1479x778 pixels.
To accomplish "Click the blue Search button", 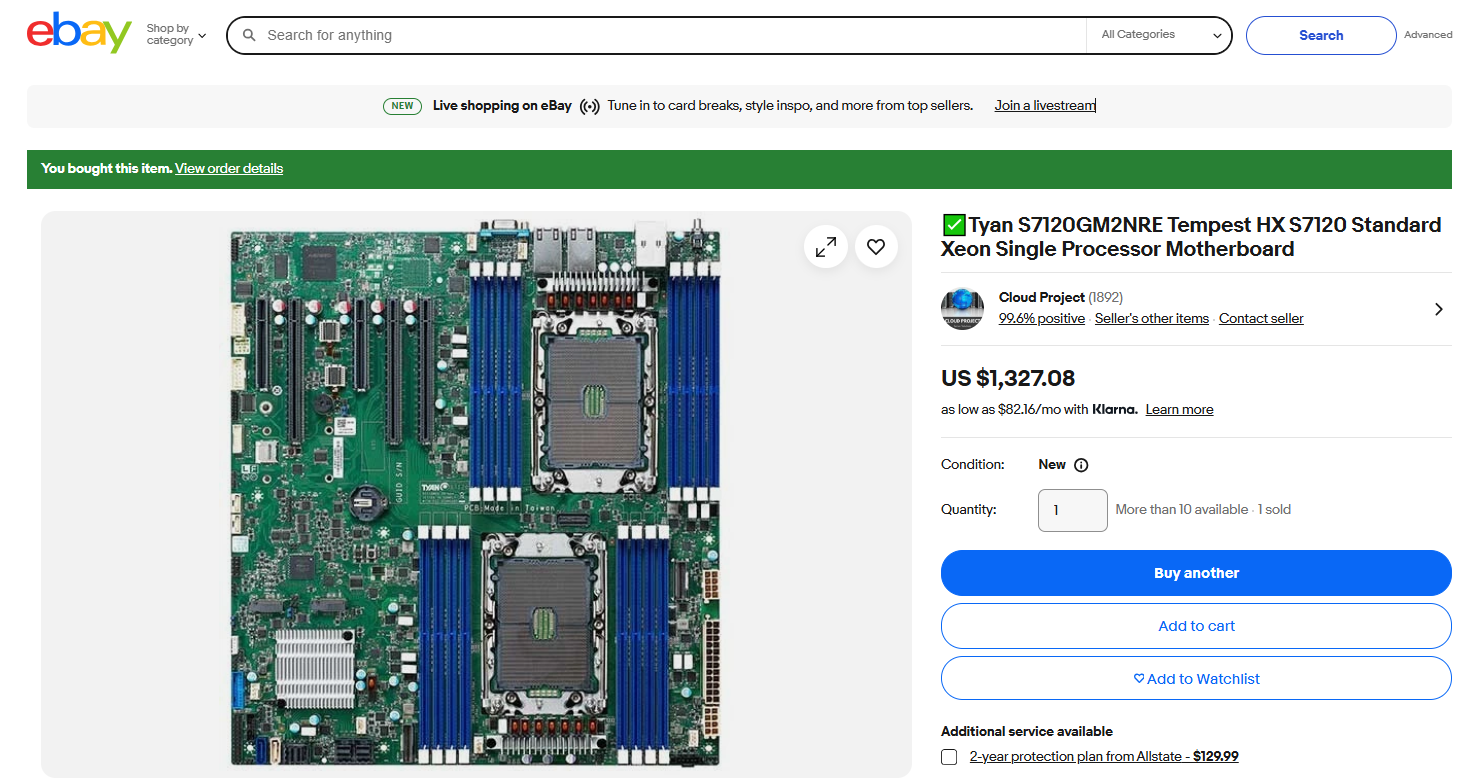I will coord(1320,35).
